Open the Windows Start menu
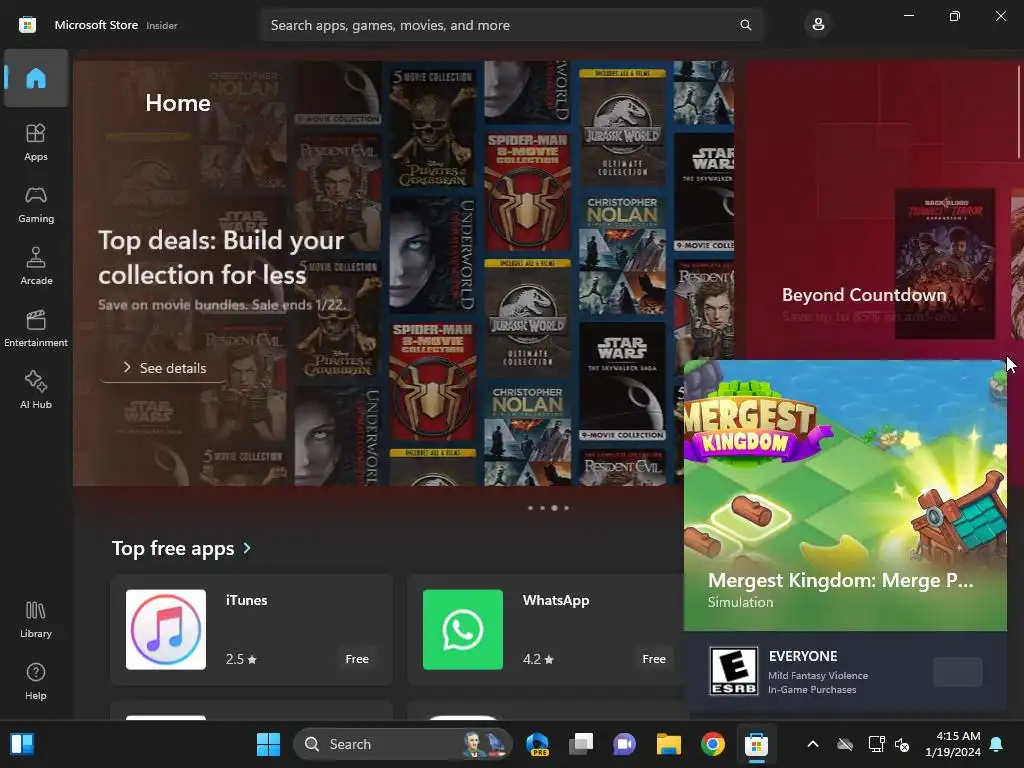 pos(268,744)
